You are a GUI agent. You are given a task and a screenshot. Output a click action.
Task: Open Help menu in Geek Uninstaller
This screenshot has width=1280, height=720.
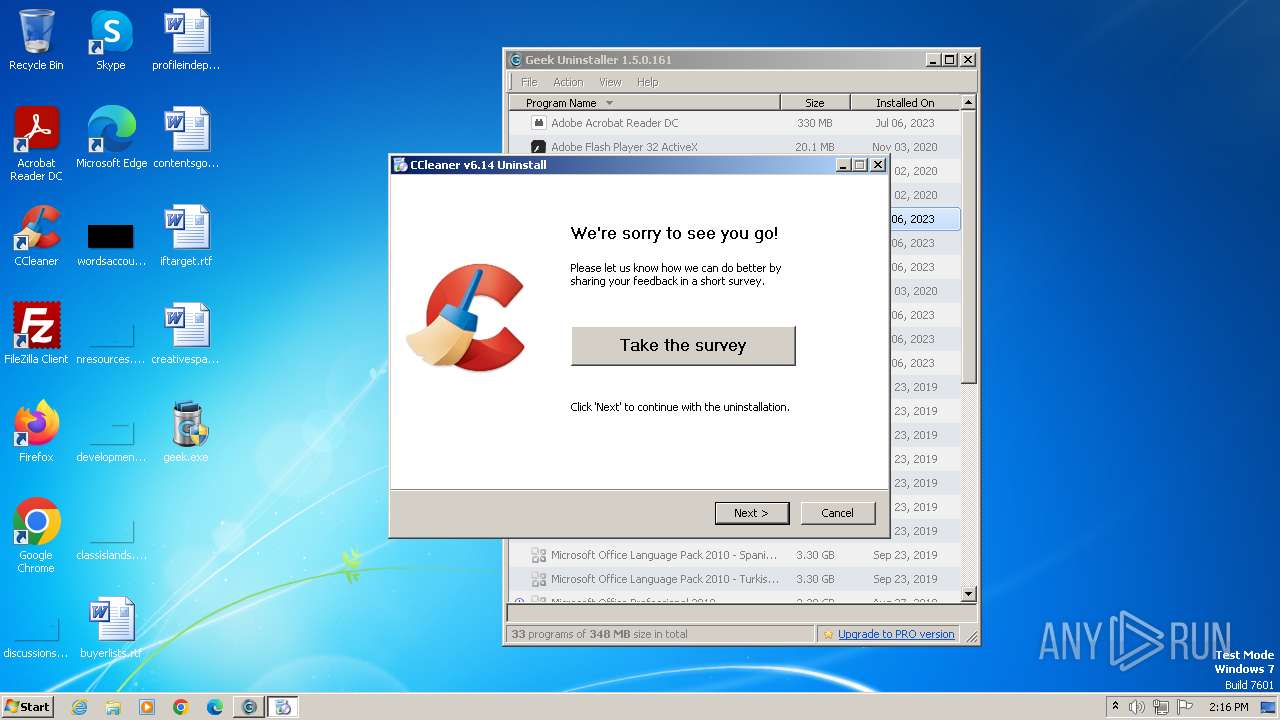tap(648, 82)
